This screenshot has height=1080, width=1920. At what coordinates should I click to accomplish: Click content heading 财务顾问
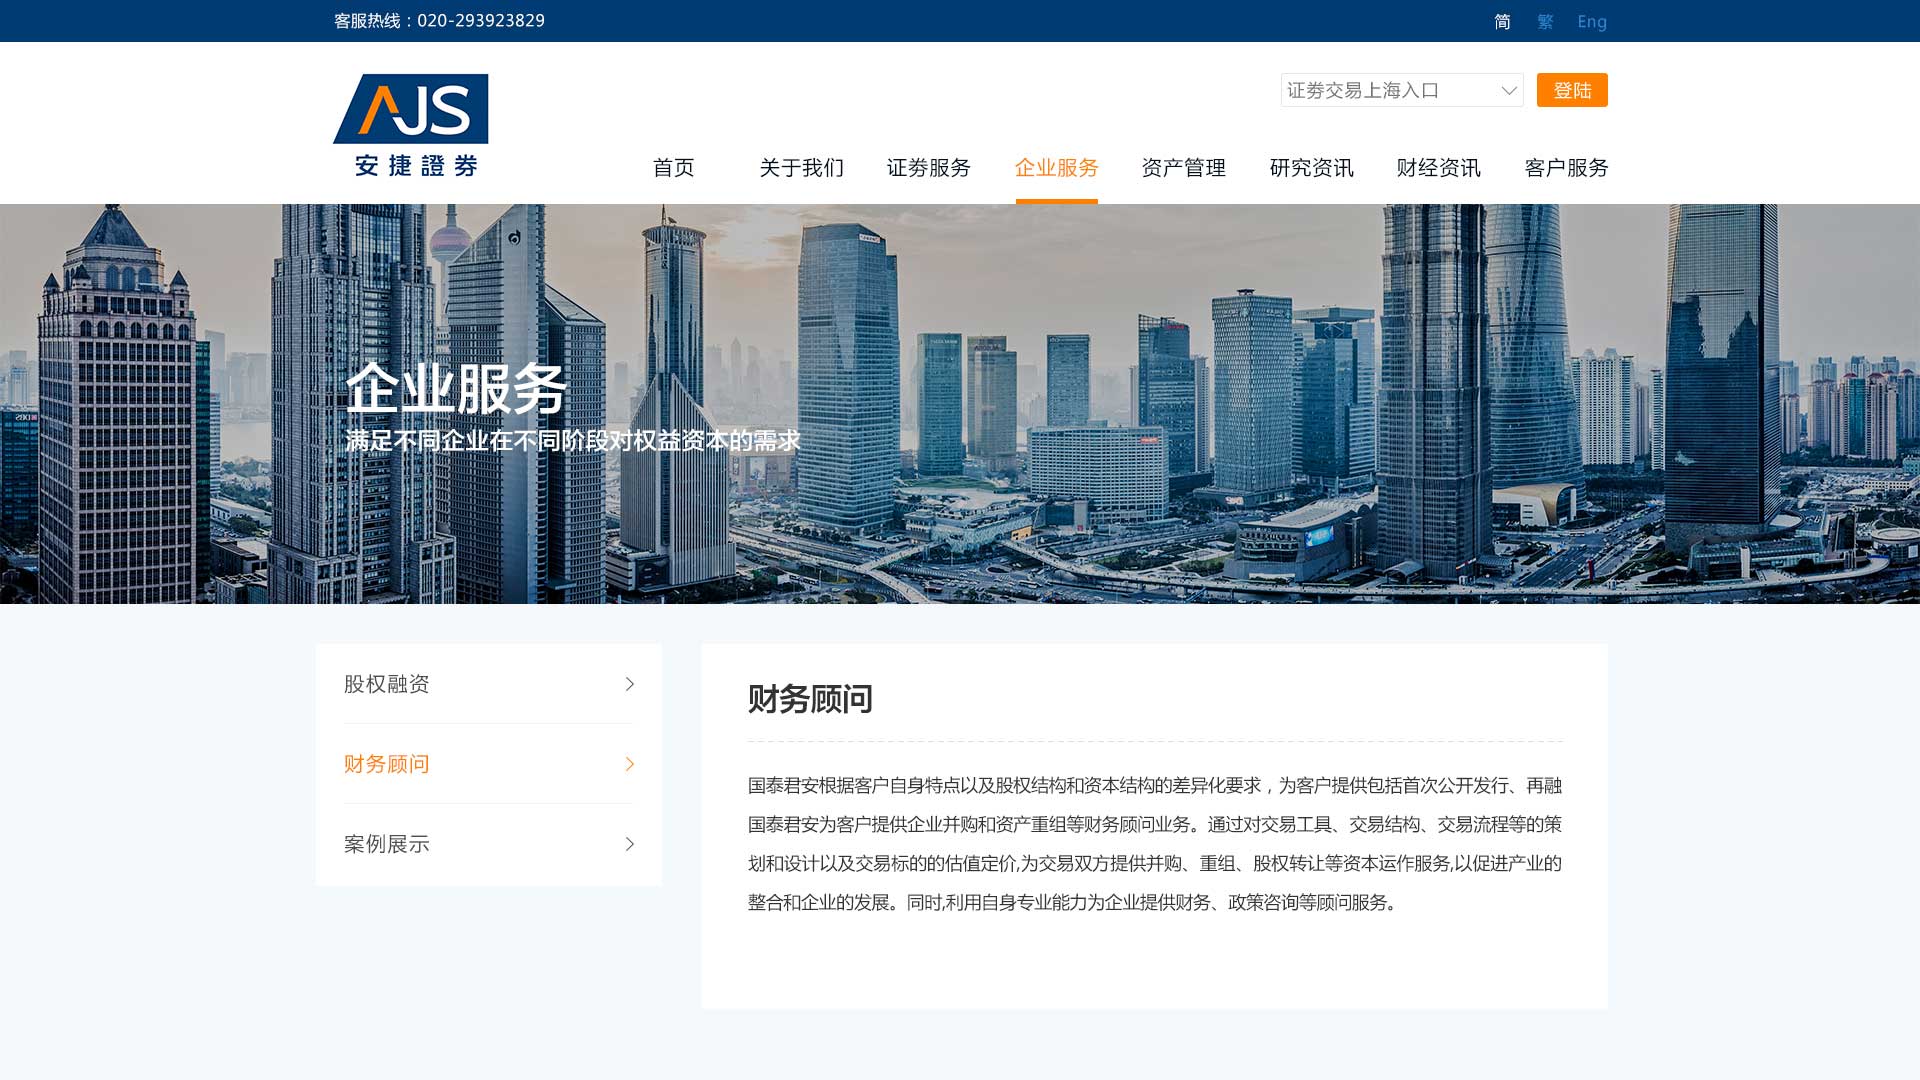coord(810,699)
